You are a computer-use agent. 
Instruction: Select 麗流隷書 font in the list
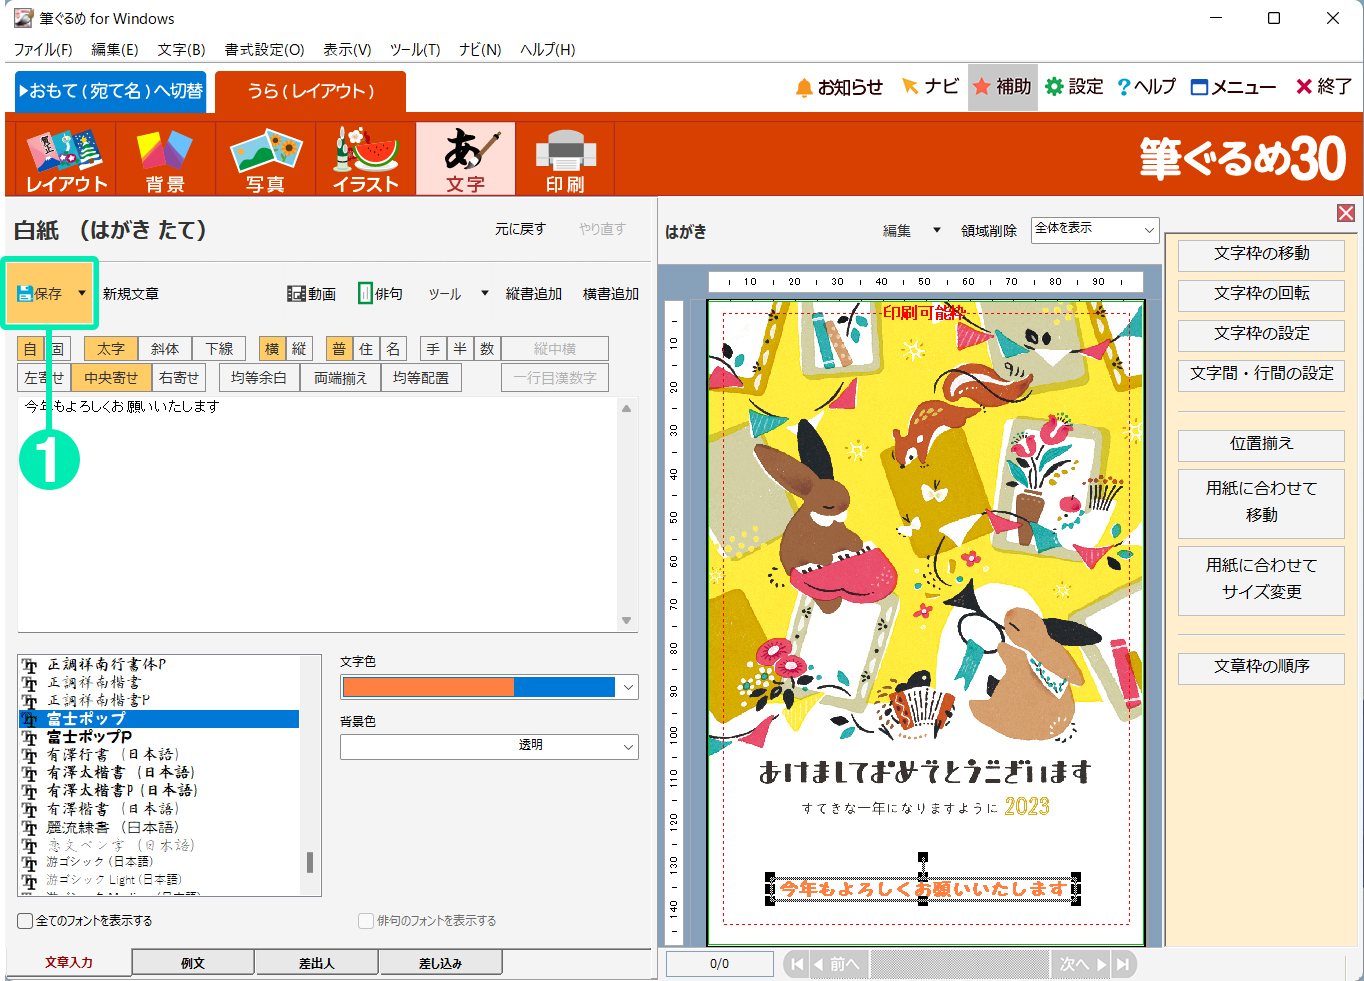112,827
